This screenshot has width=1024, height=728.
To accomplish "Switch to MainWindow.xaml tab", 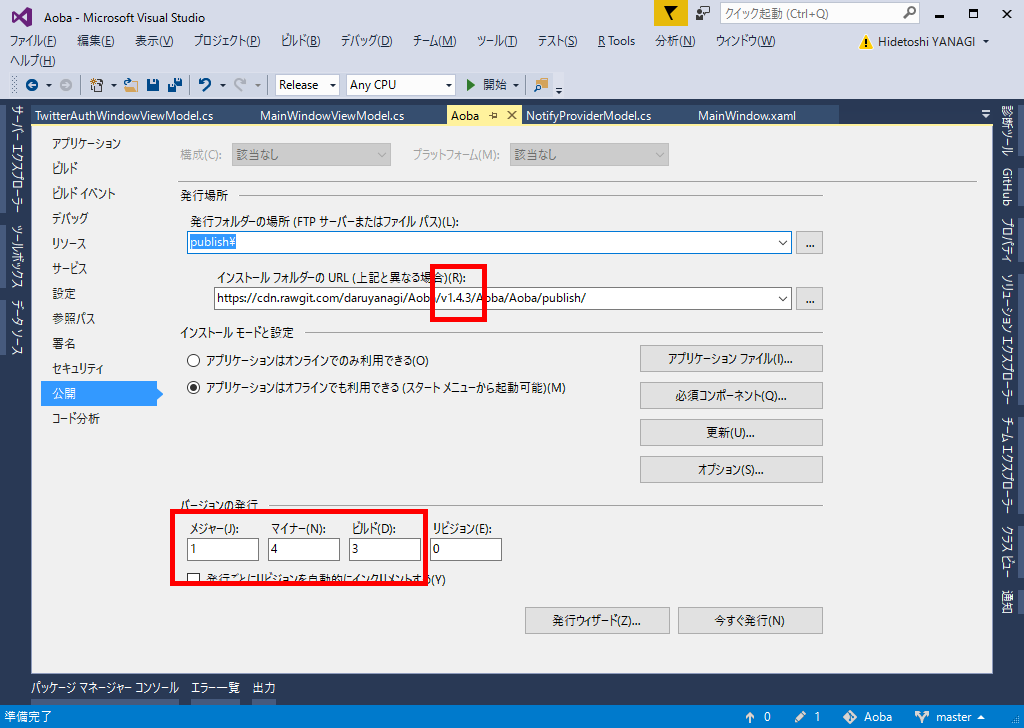I will tap(746, 116).
